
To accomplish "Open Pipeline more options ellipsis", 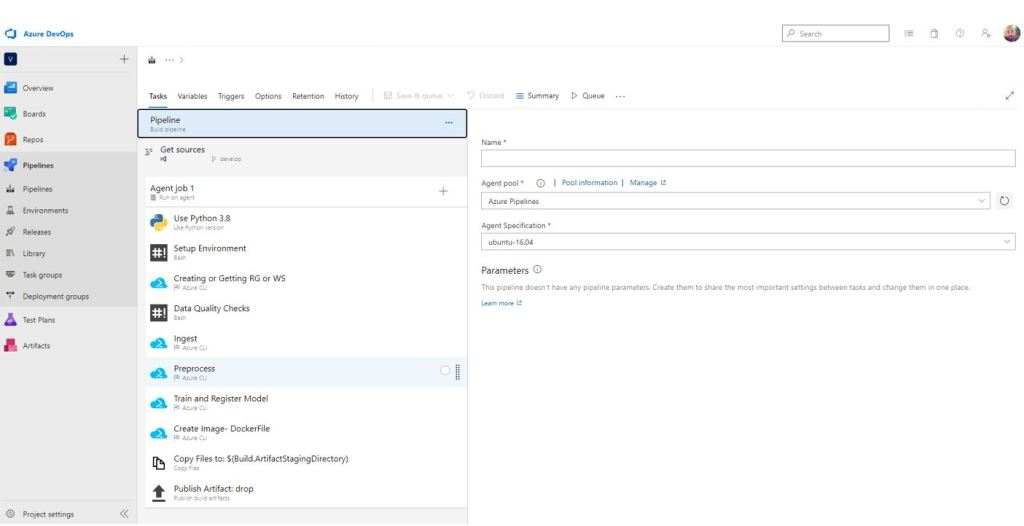I will [x=448, y=122].
